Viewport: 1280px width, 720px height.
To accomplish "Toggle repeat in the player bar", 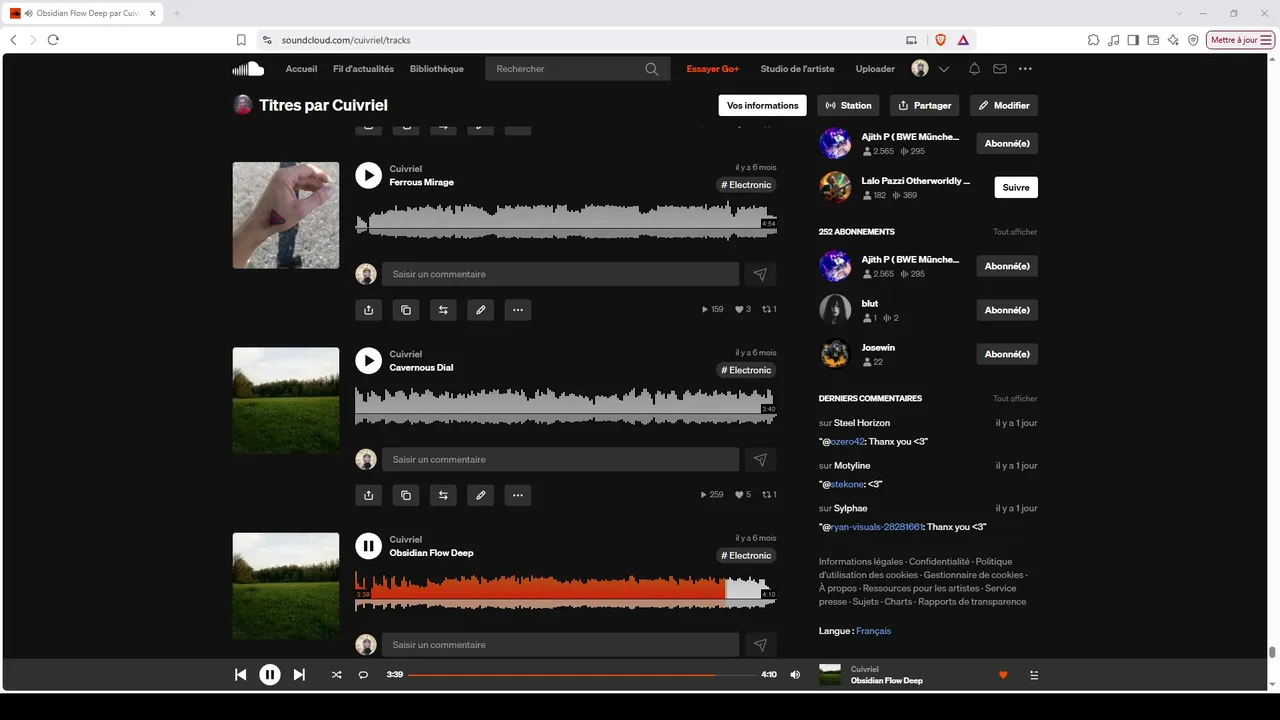I will pos(363,675).
